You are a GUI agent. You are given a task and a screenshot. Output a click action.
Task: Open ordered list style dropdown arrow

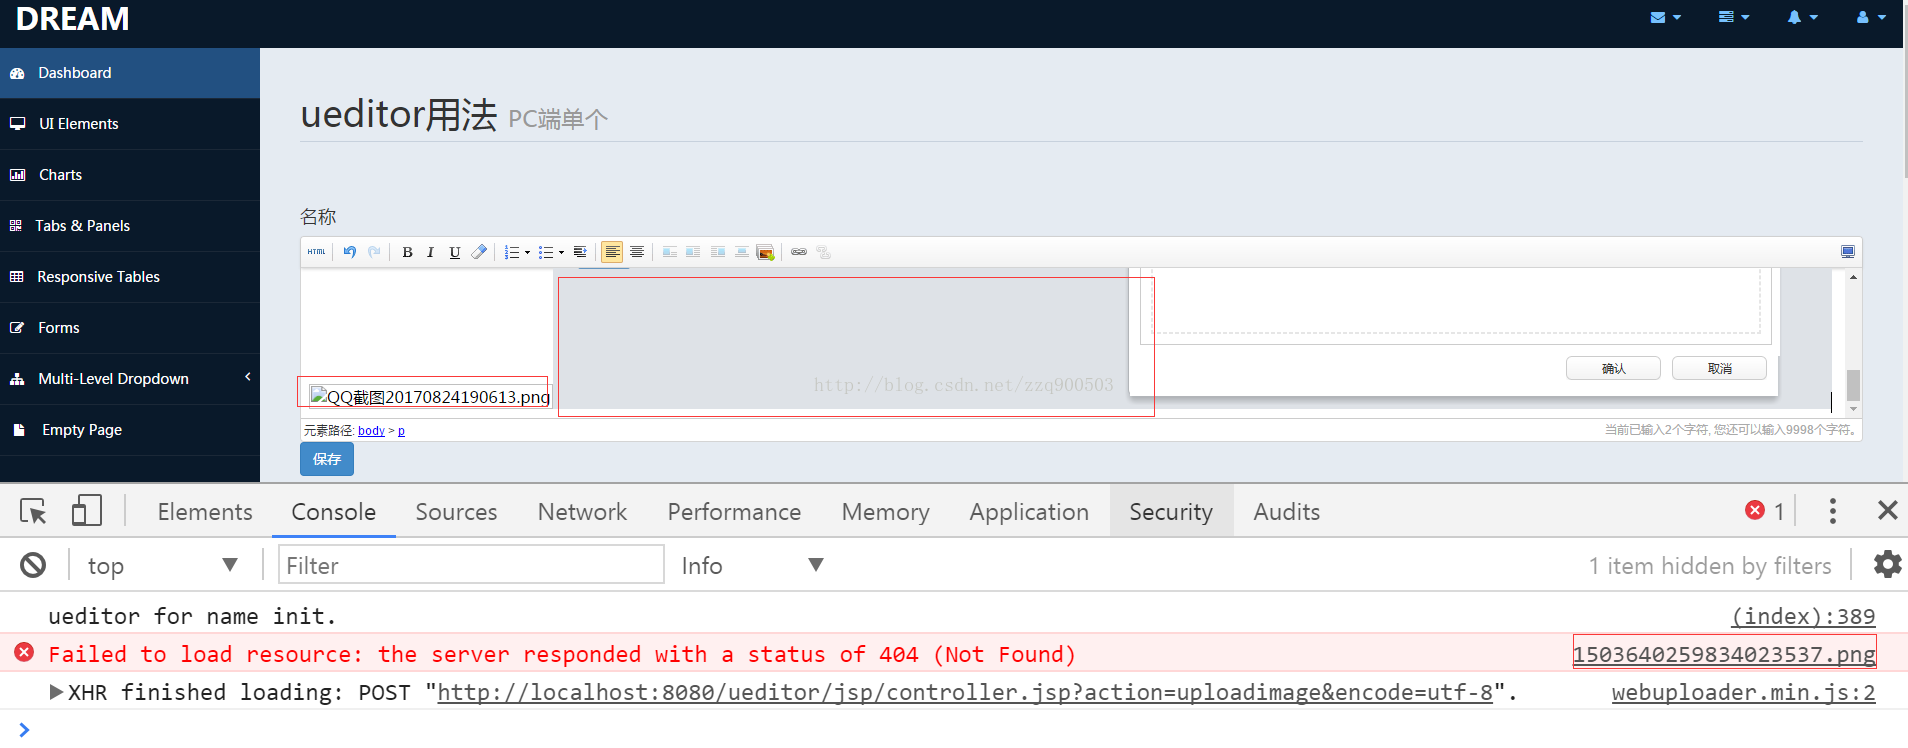click(527, 253)
